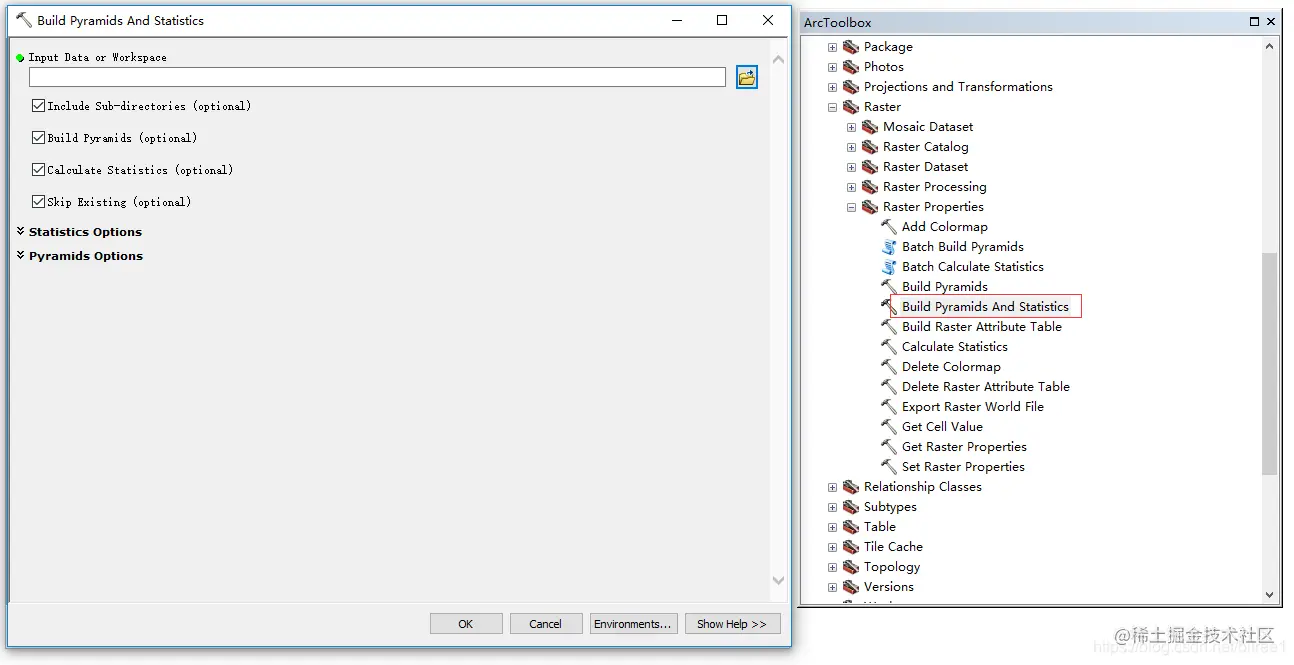Screen dimensions: 1294x665
Task: Click the OK button
Action: click(466, 624)
